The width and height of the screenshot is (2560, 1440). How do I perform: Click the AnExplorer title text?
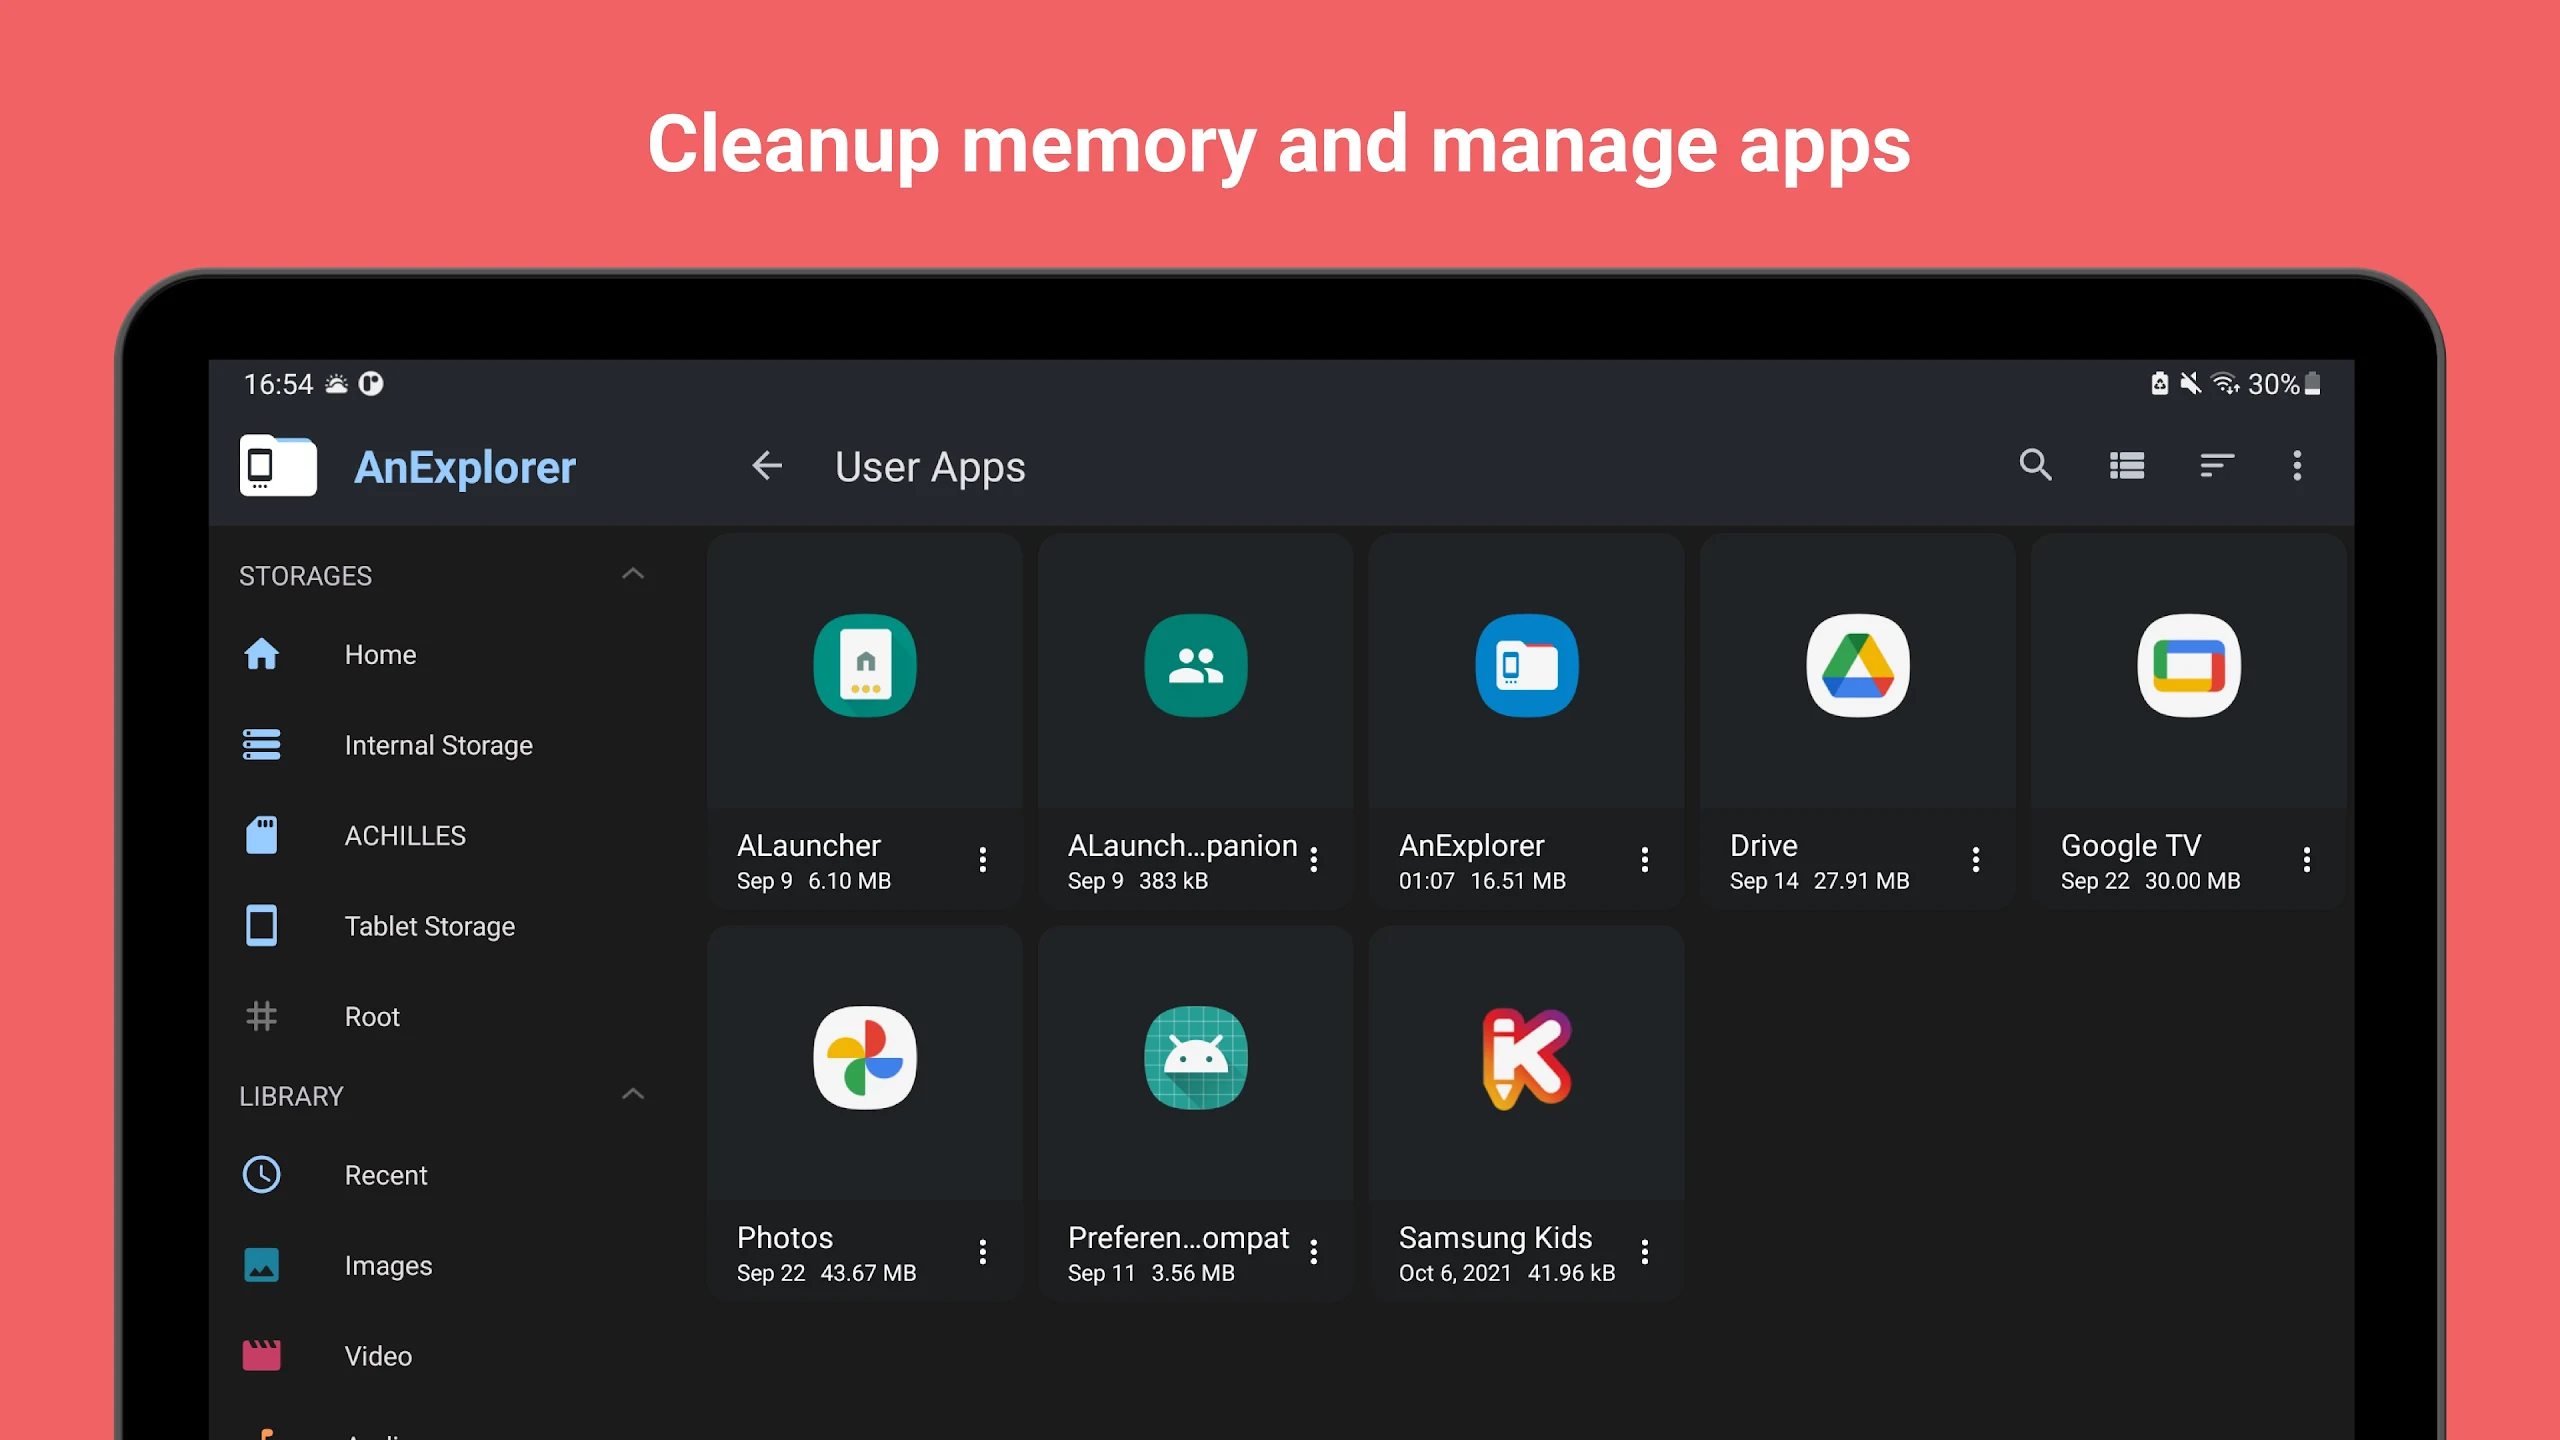tap(465, 468)
